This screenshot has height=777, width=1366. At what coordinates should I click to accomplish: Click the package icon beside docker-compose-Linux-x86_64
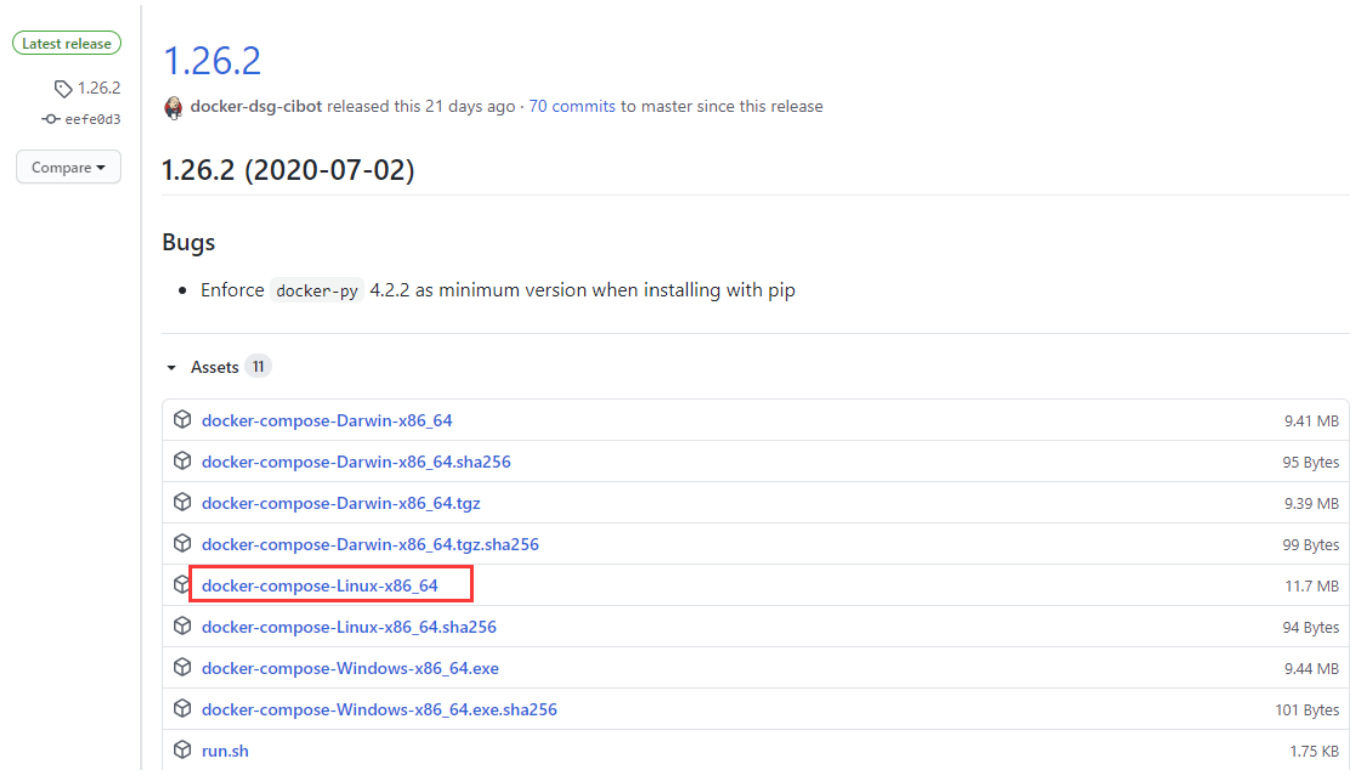181,584
